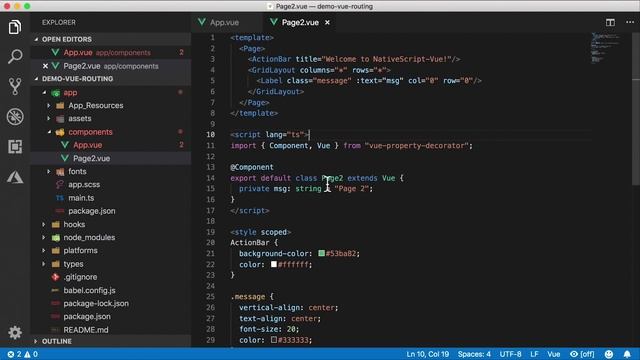The image size is (640, 360).
Task: Open the Azure view icon
Action: tap(15, 177)
